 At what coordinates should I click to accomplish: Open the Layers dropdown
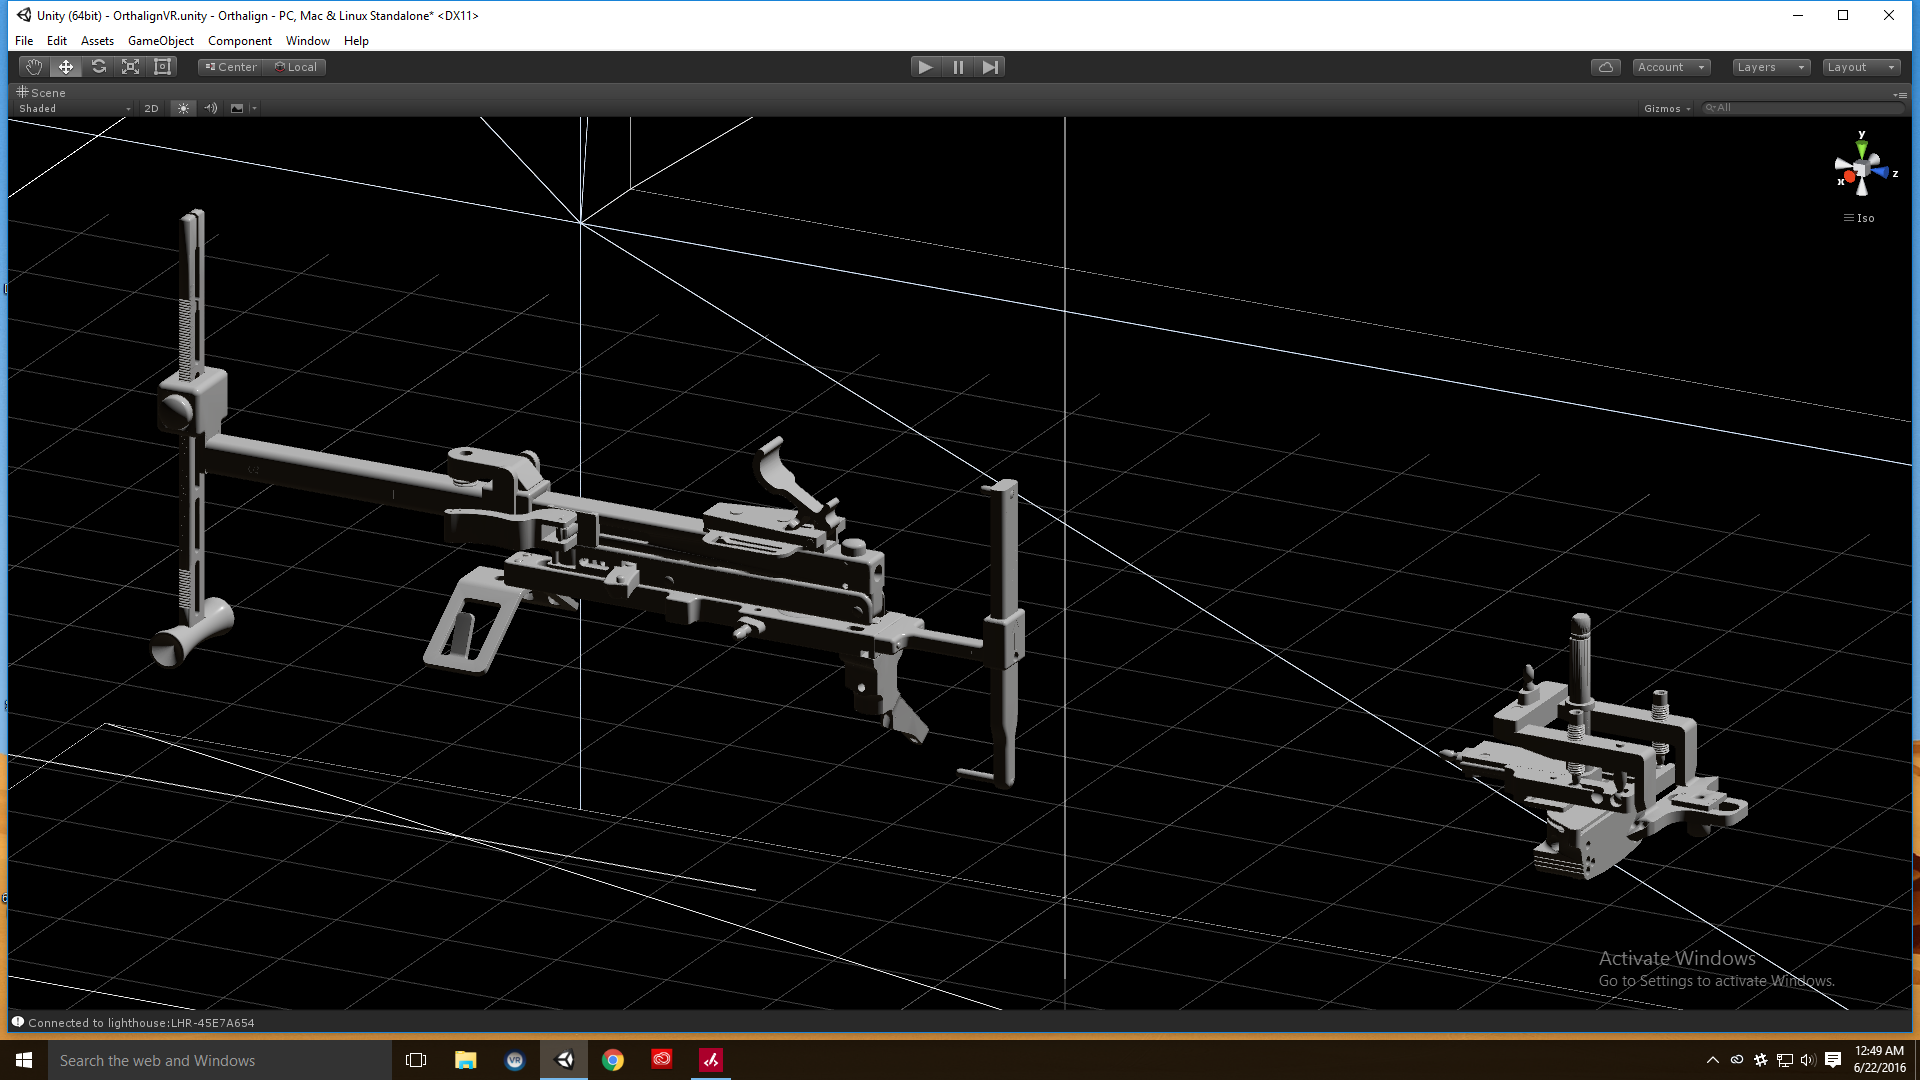pos(1771,67)
